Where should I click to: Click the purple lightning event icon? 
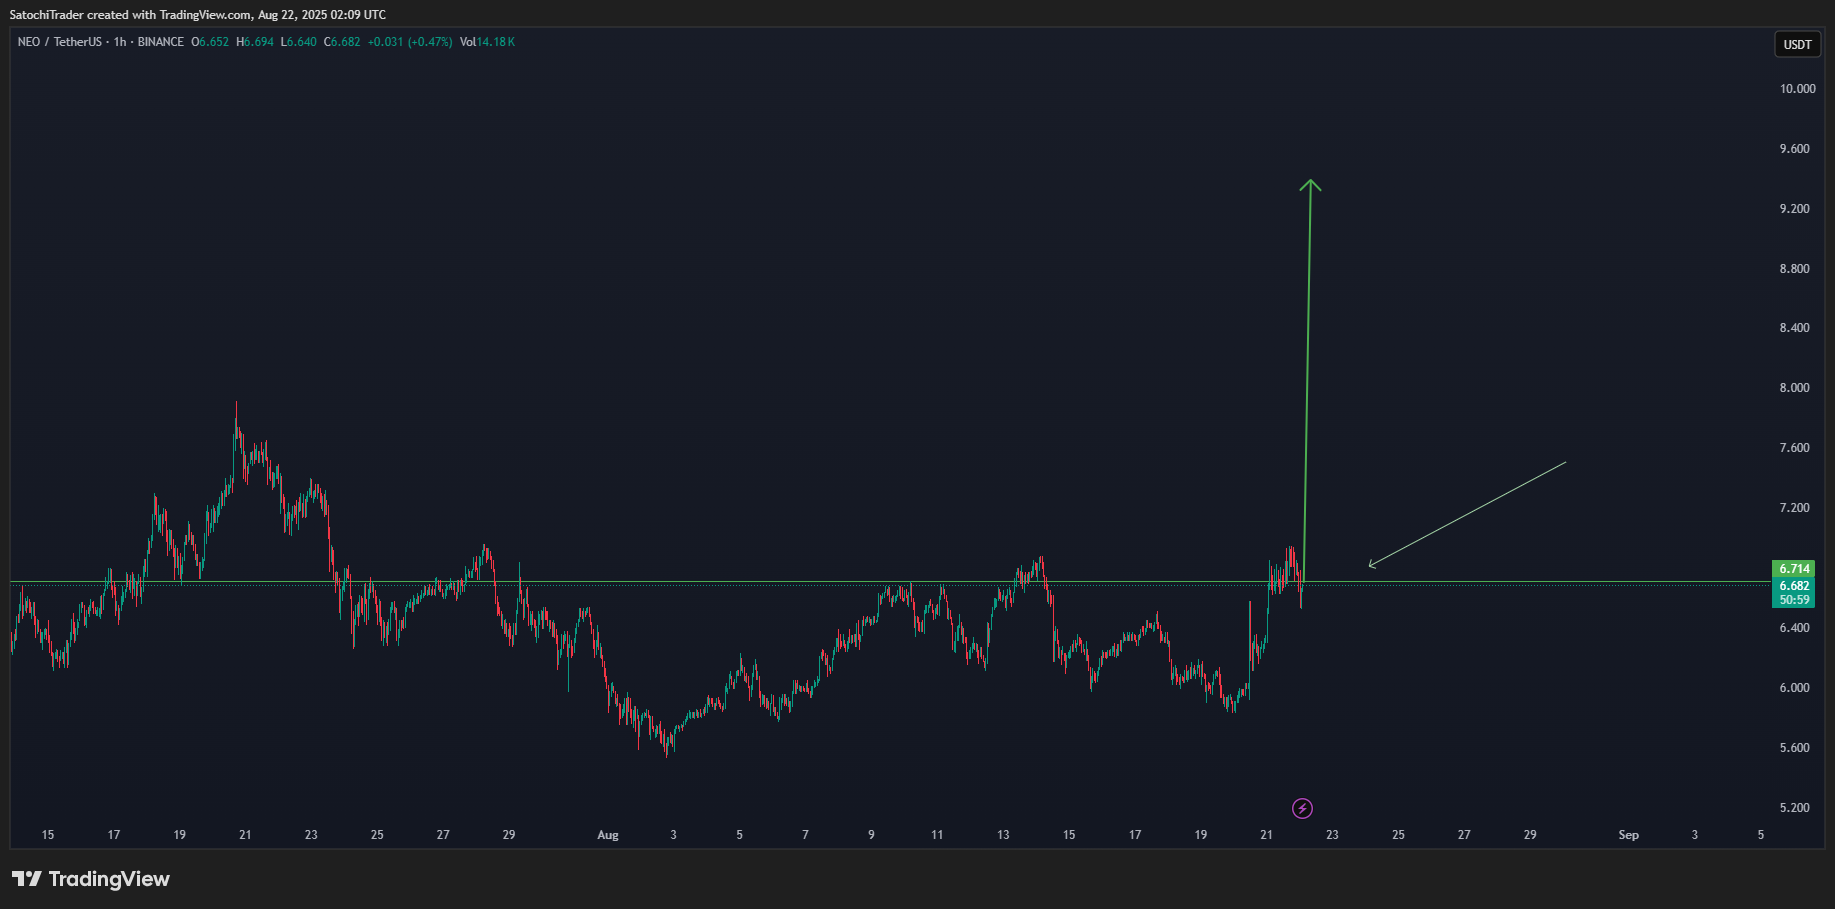[1302, 808]
